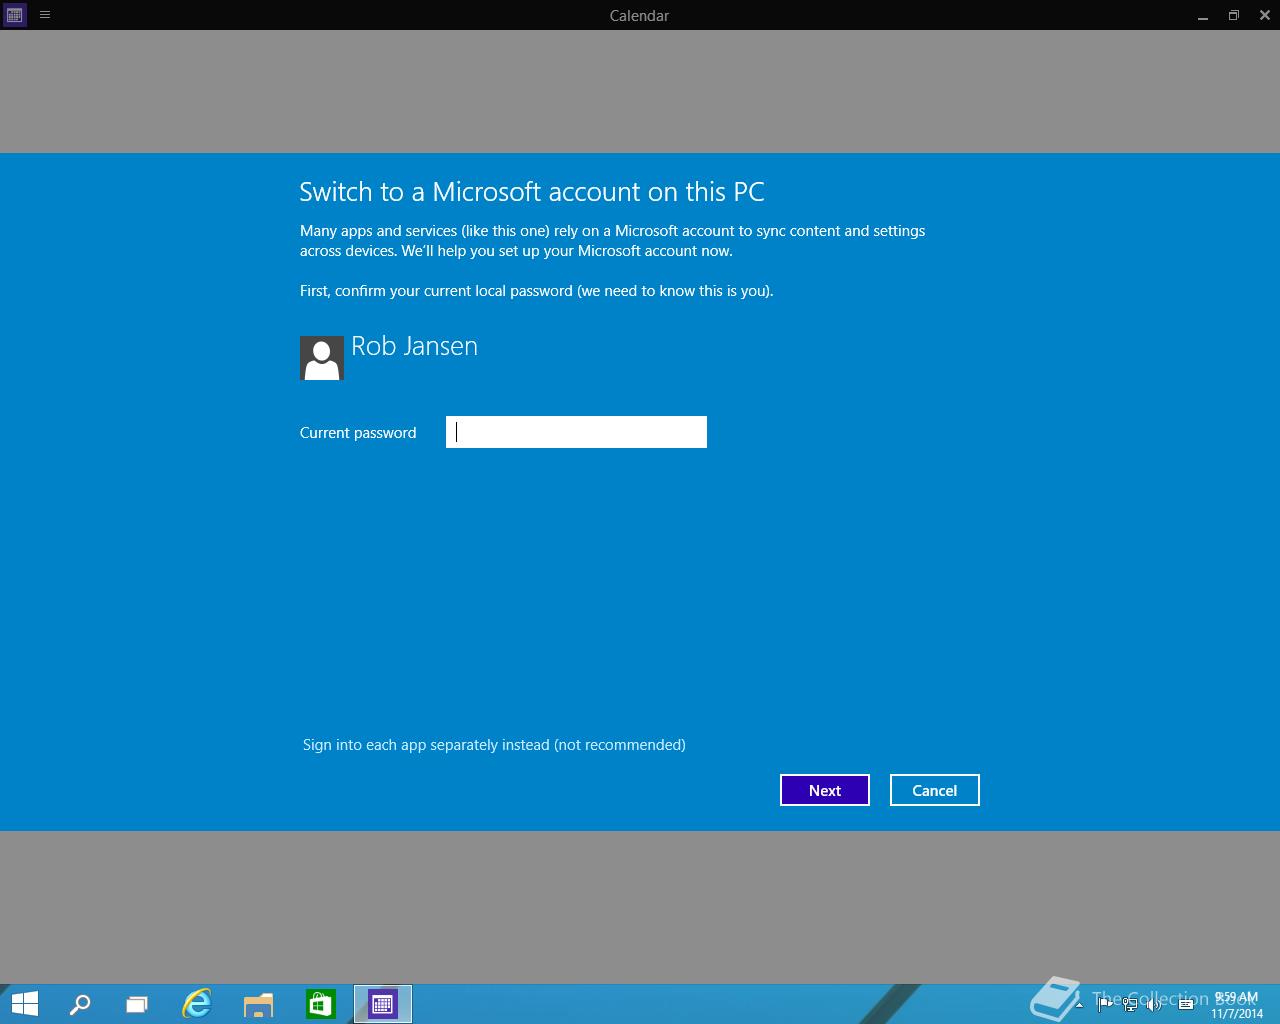Click the Next button
The height and width of the screenshot is (1024, 1280).
(825, 790)
